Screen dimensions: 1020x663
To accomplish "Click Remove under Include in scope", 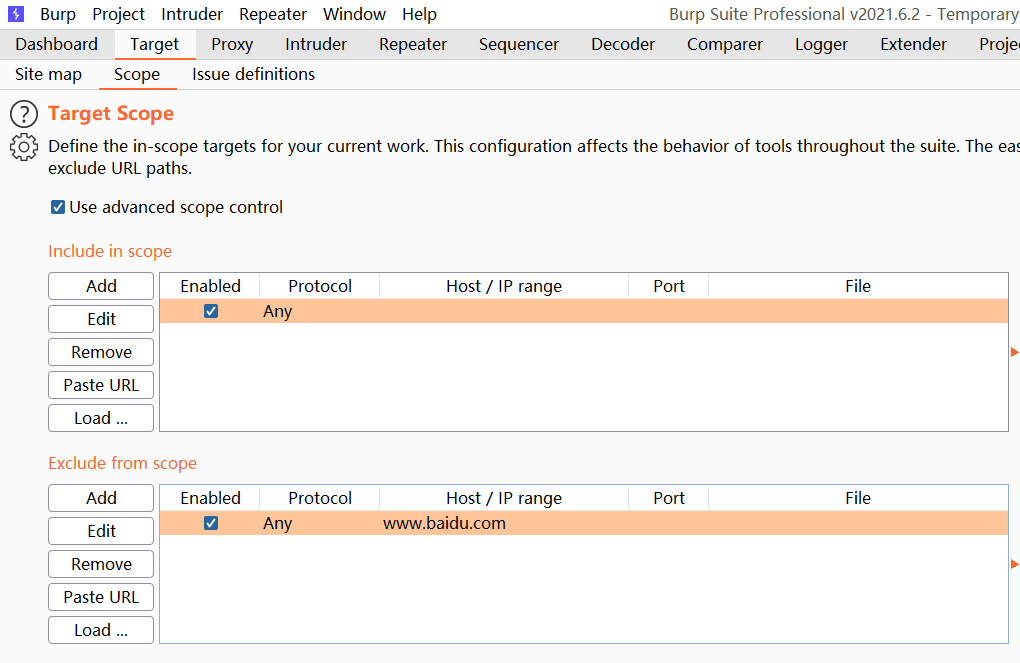I will pos(101,352).
